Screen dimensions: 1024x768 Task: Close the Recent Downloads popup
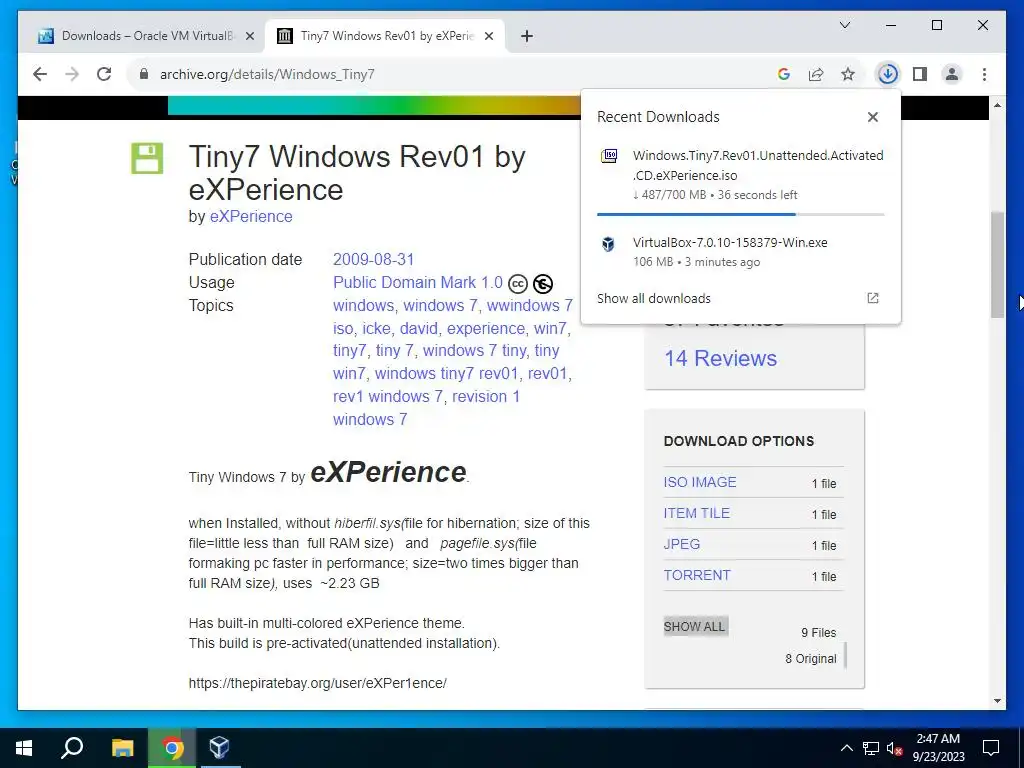click(872, 117)
